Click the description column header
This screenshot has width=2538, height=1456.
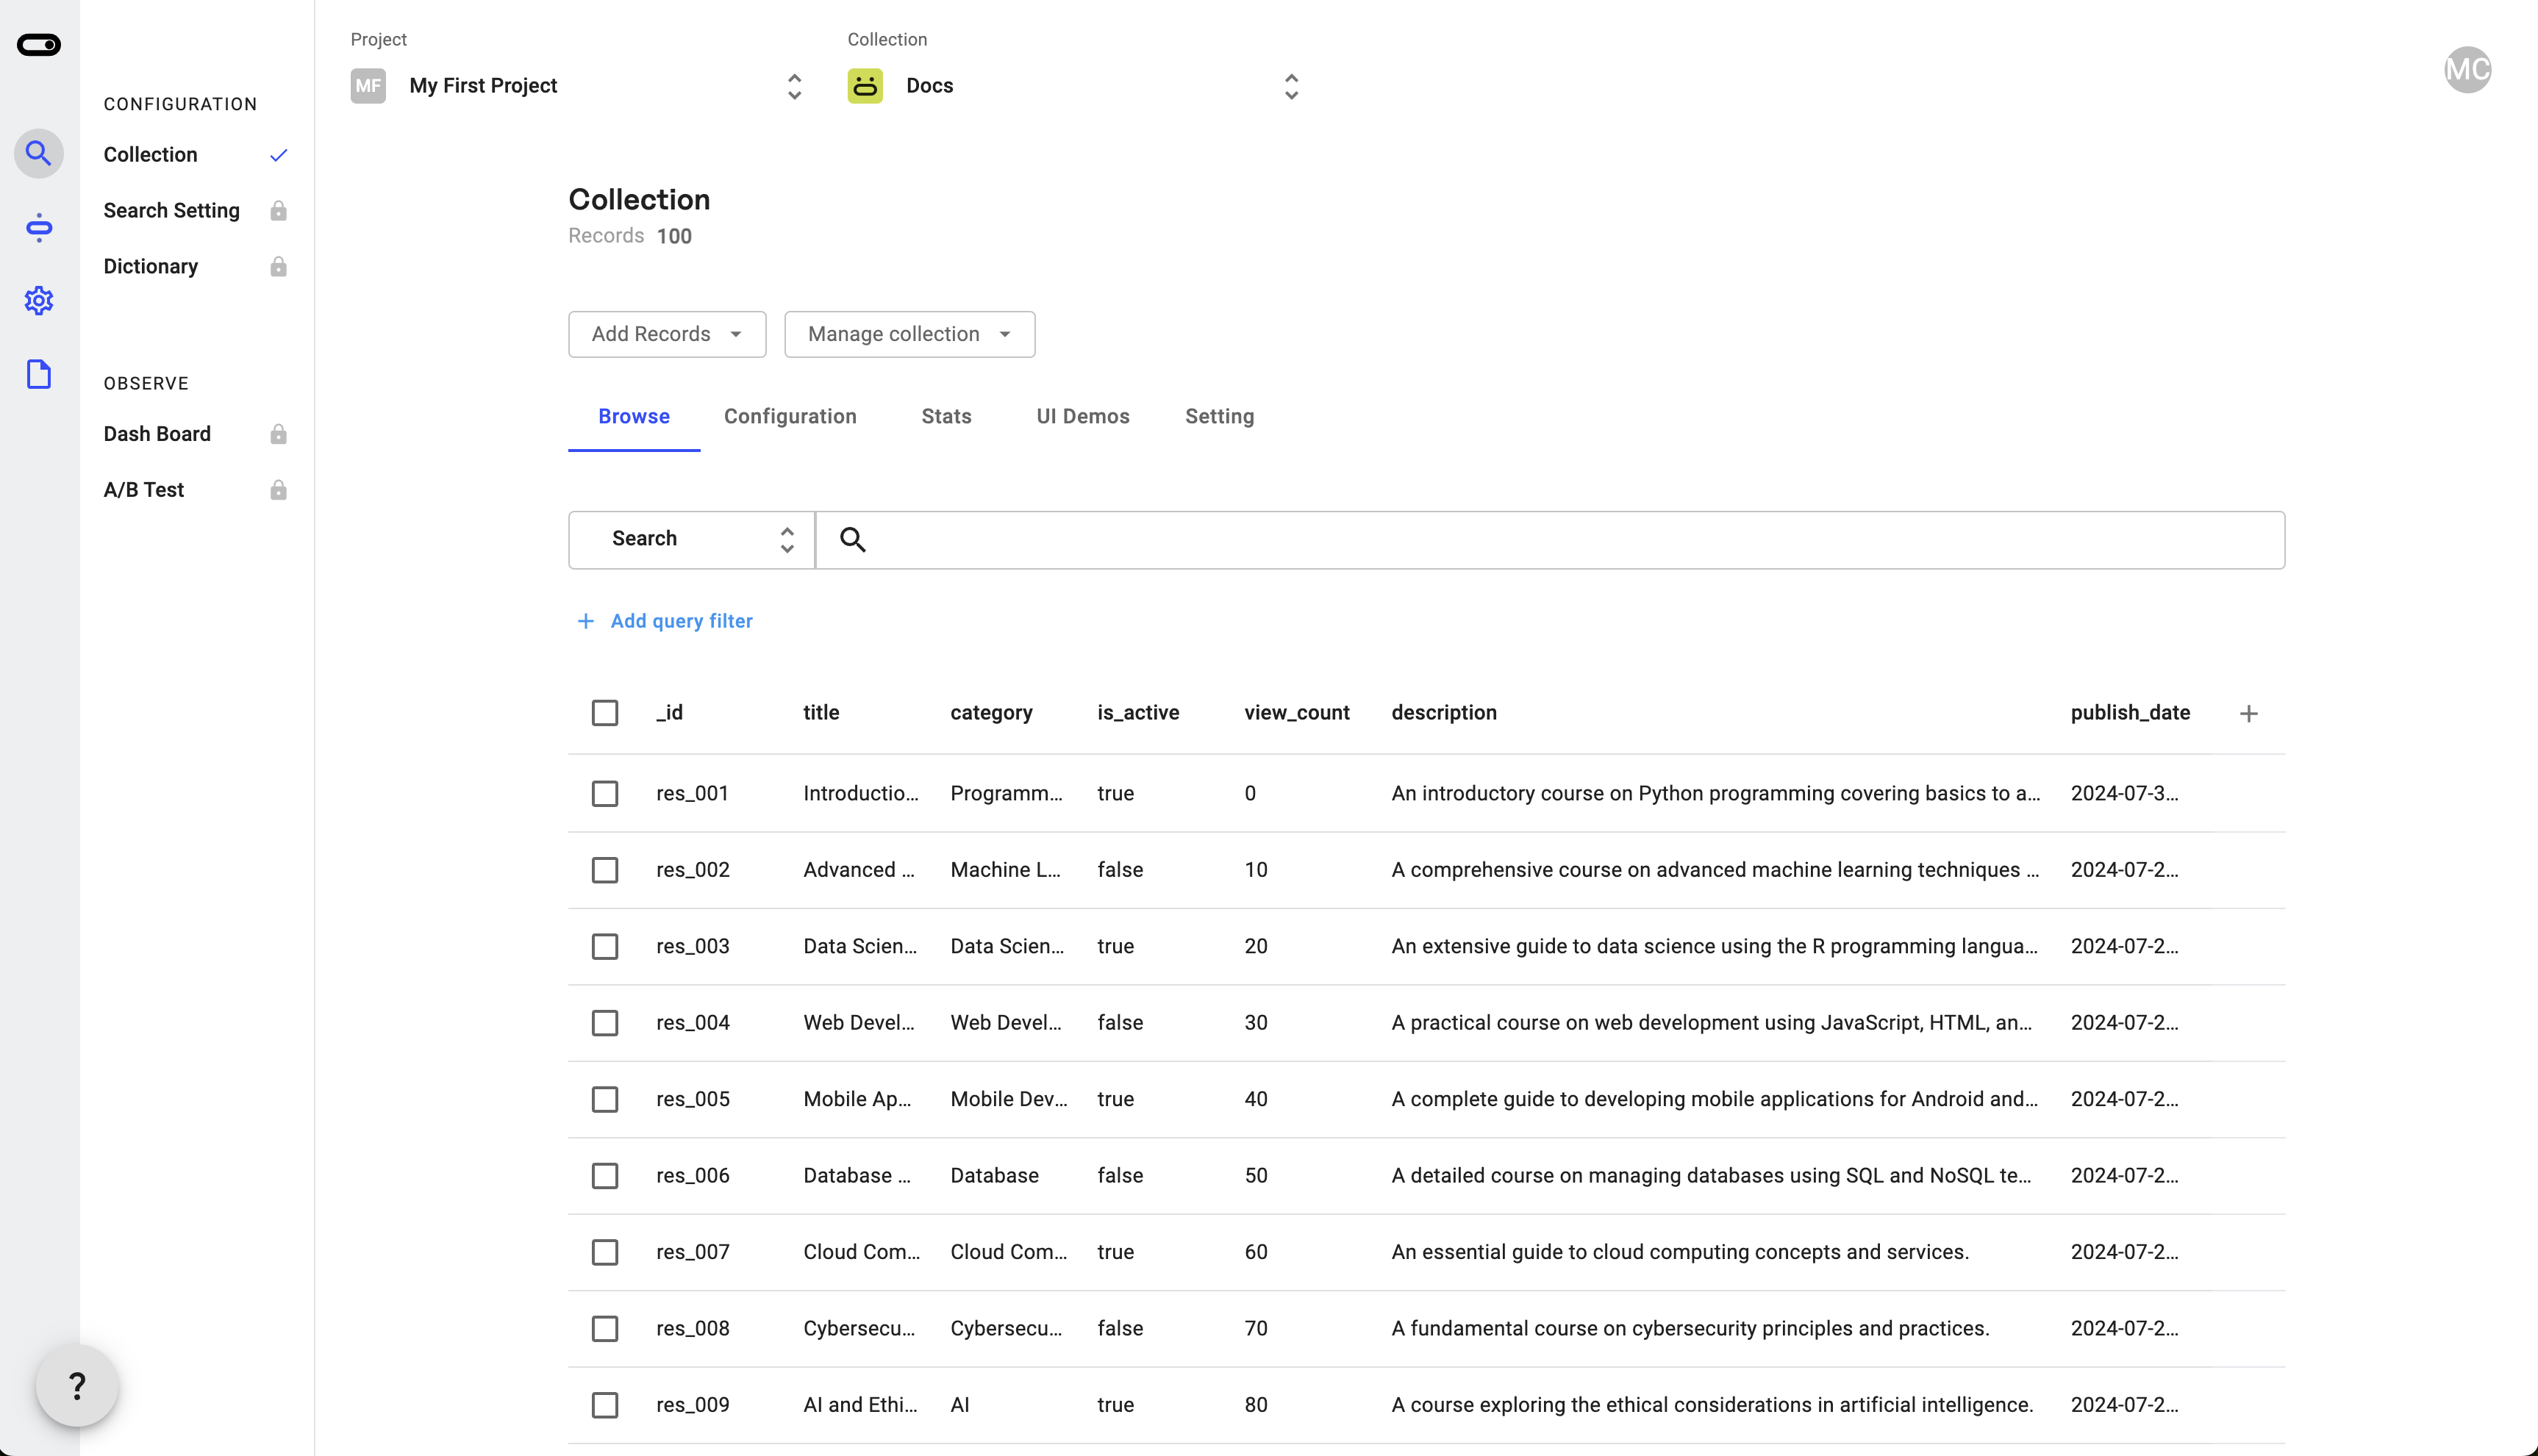1444,713
